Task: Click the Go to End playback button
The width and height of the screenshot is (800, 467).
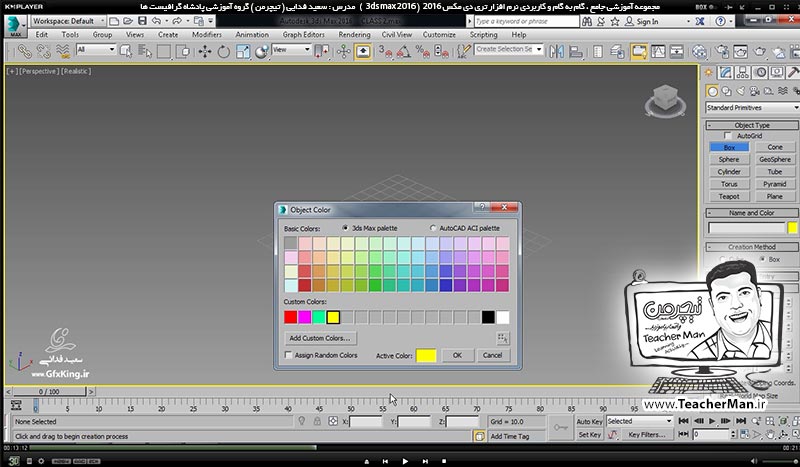Action: click(740, 421)
